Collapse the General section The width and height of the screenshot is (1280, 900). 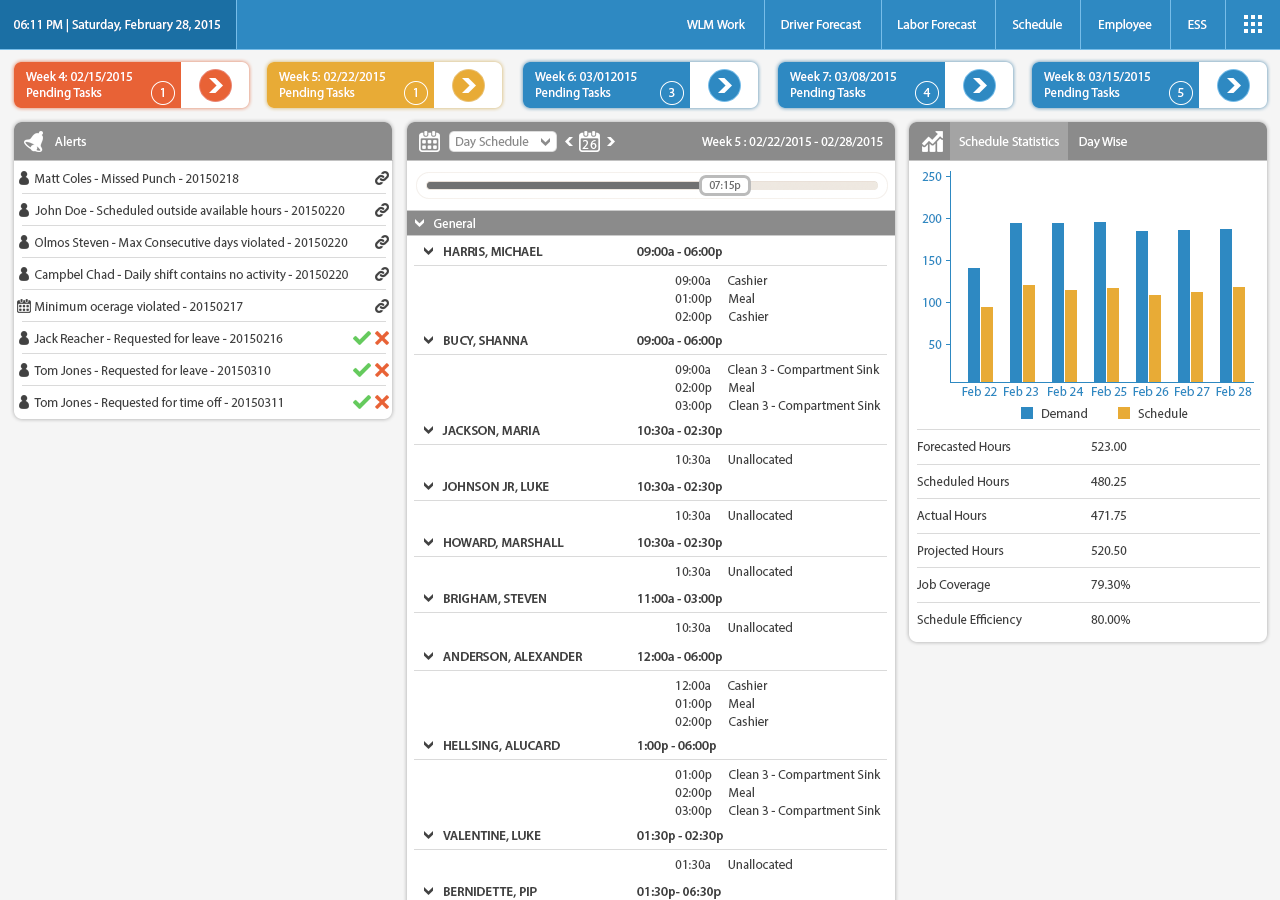[420, 224]
